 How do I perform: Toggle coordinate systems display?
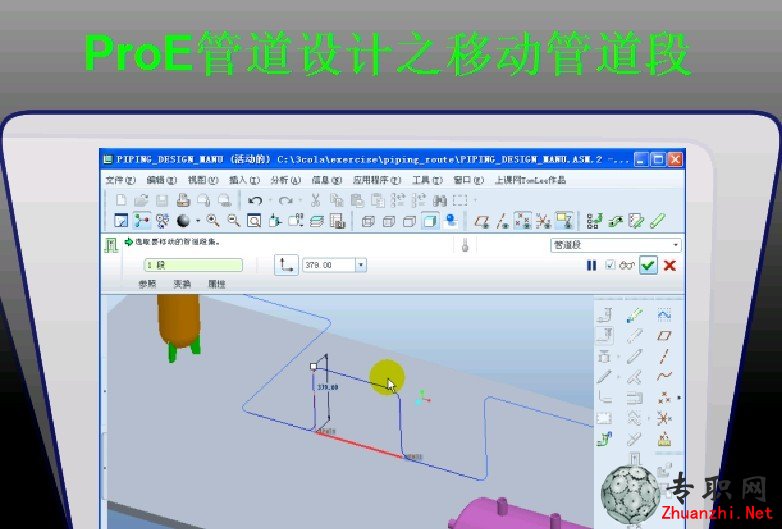point(543,220)
